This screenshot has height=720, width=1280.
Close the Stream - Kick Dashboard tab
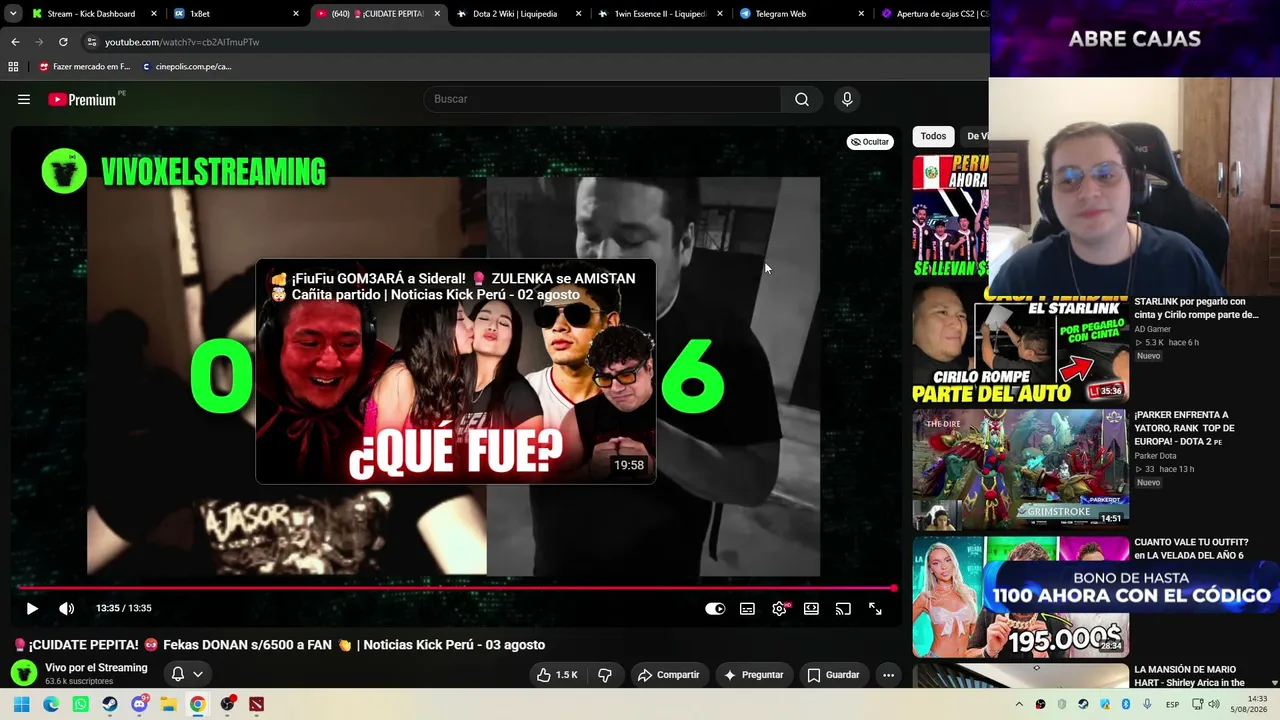pyautogui.click(x=154, y=14)
